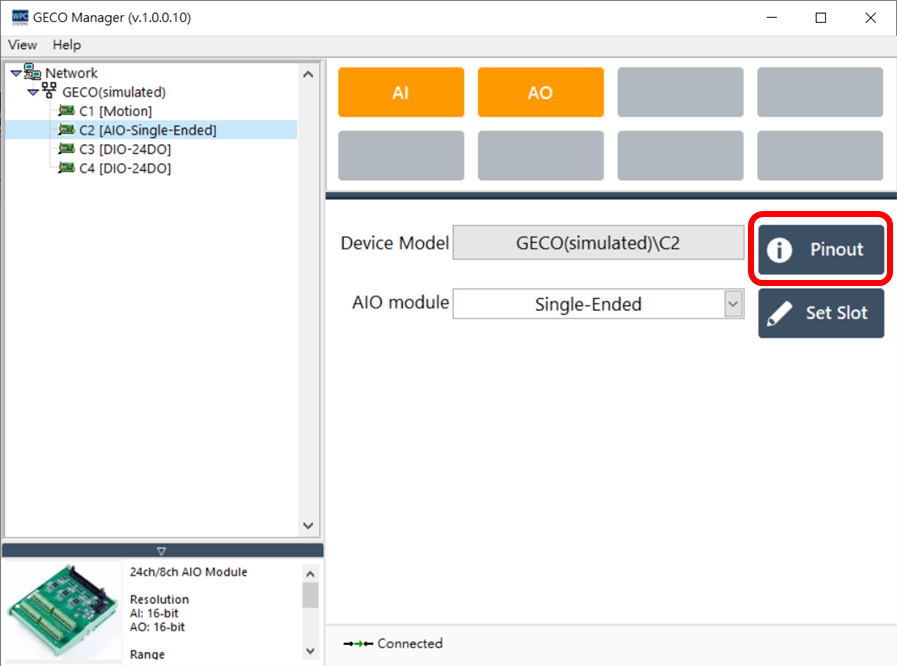Click the Set Slot button
The image size is (897, 666).
tap(820, 313)
